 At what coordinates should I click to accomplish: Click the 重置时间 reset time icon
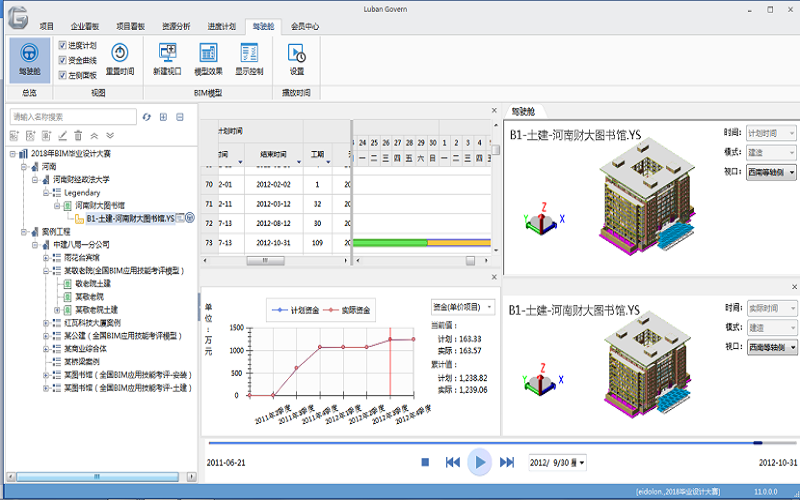click(120, 53)
